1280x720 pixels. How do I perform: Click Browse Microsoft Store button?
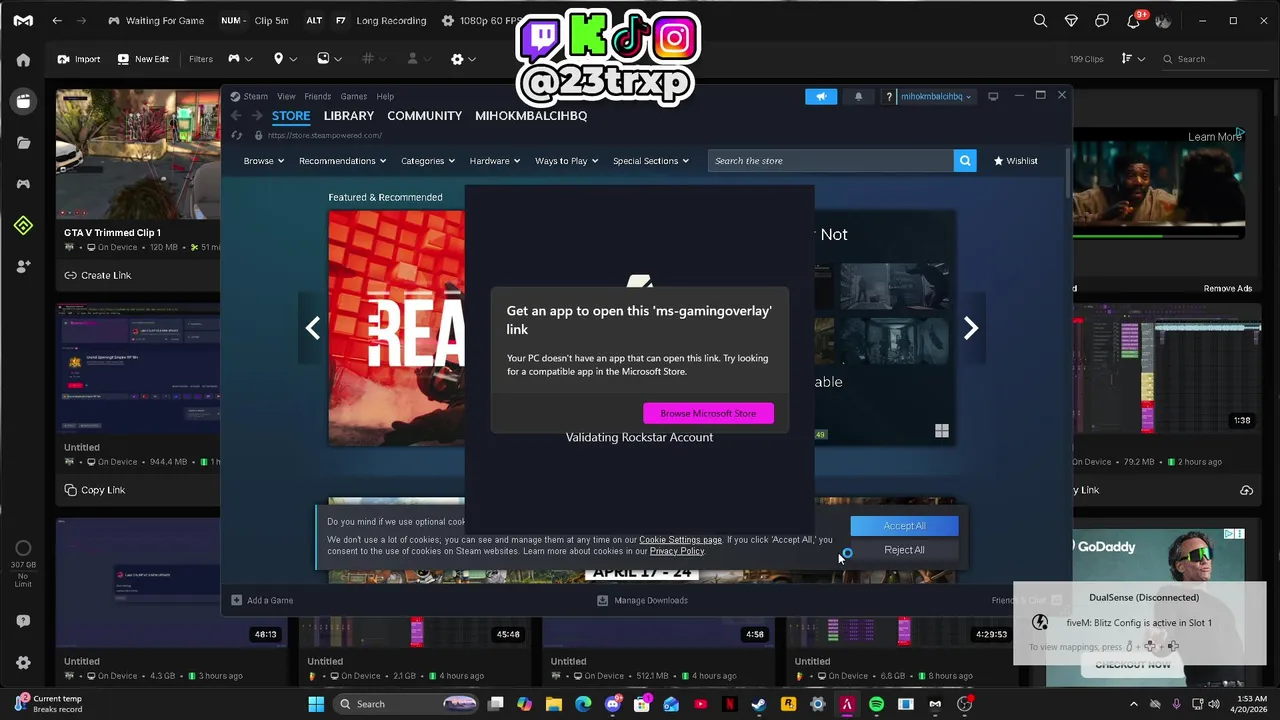(x=708, y=413)
